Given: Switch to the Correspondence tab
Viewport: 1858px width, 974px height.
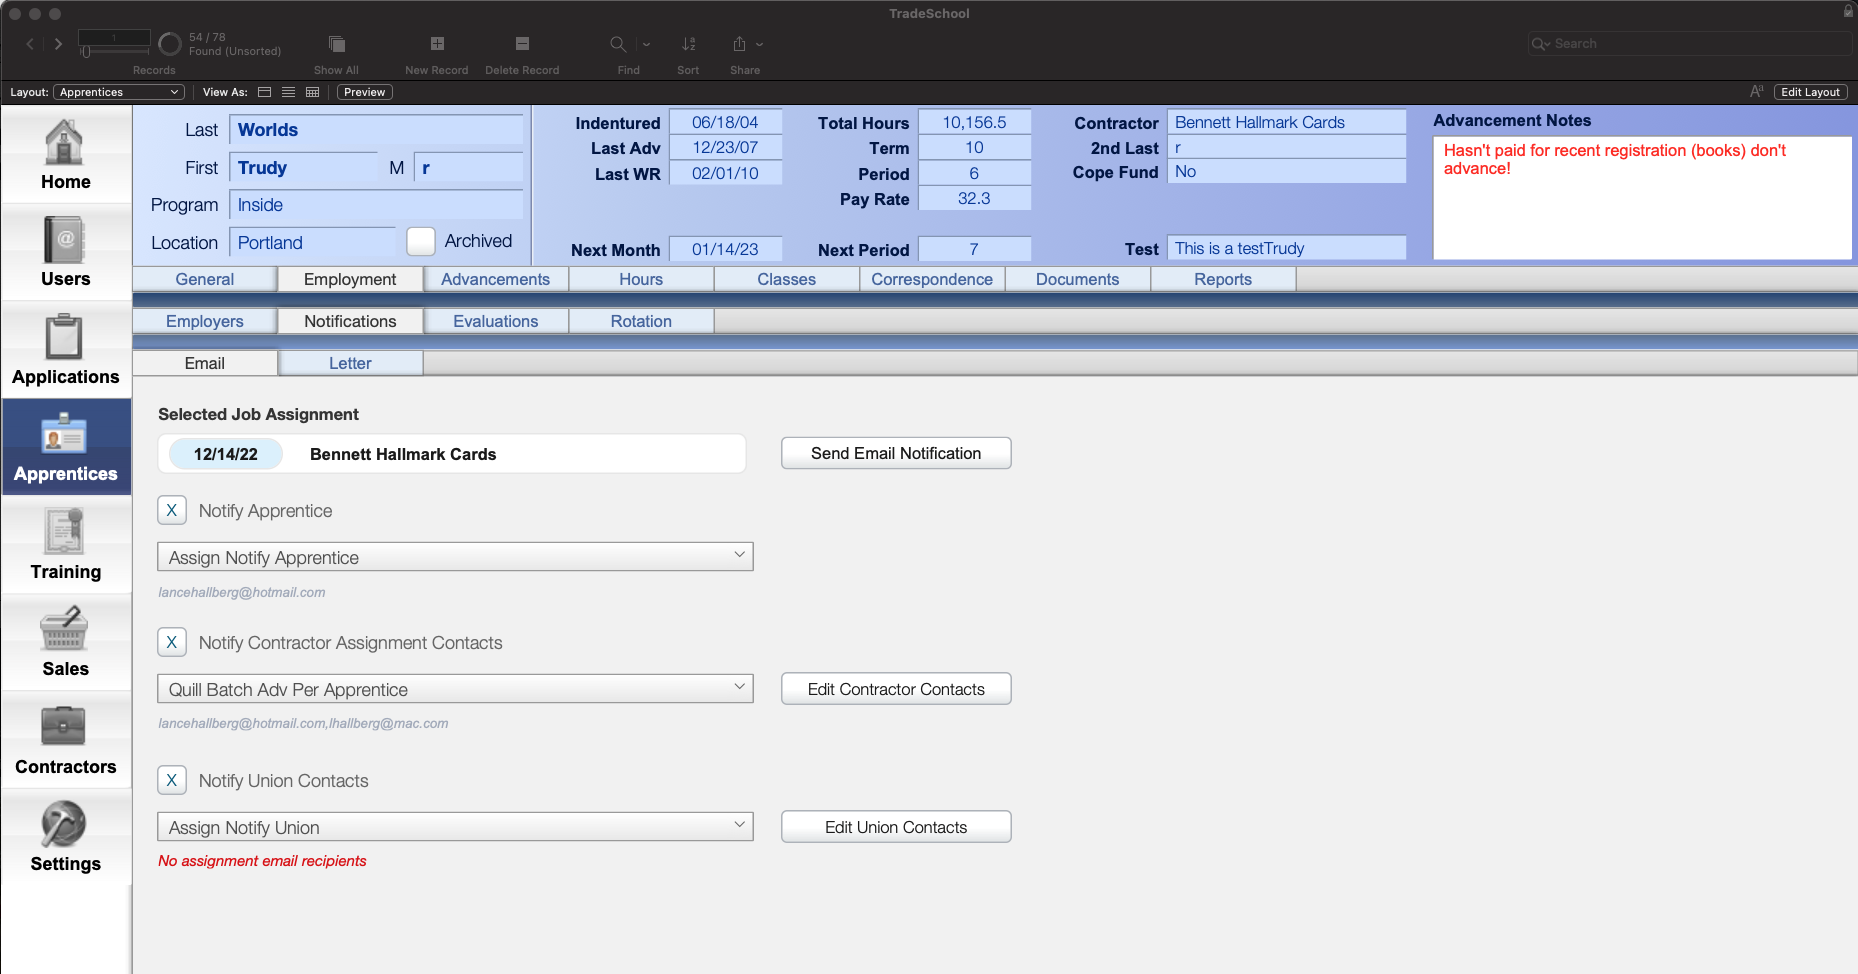Looking at the screenshot, I should tap(932, 279).
